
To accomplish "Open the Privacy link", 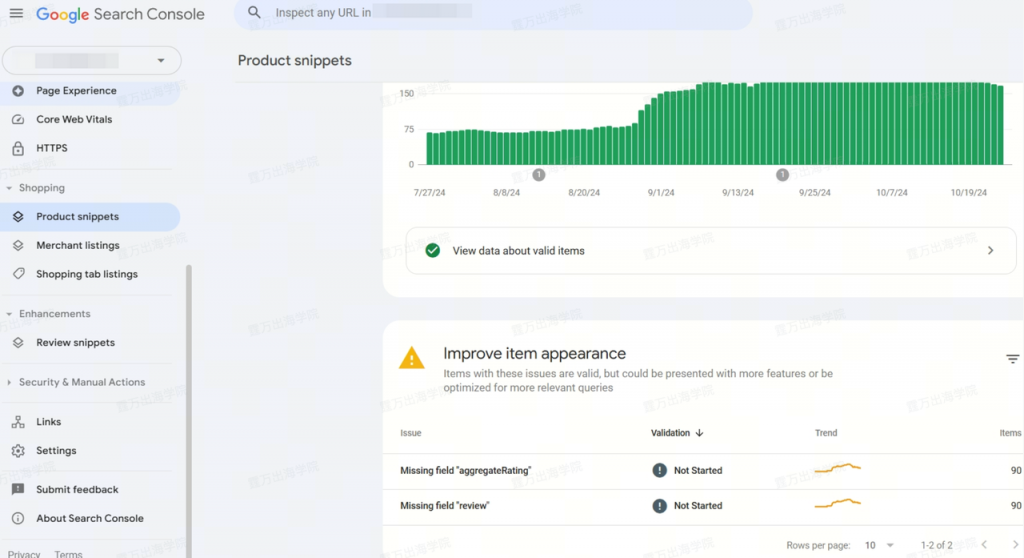I will coord(24,553).
